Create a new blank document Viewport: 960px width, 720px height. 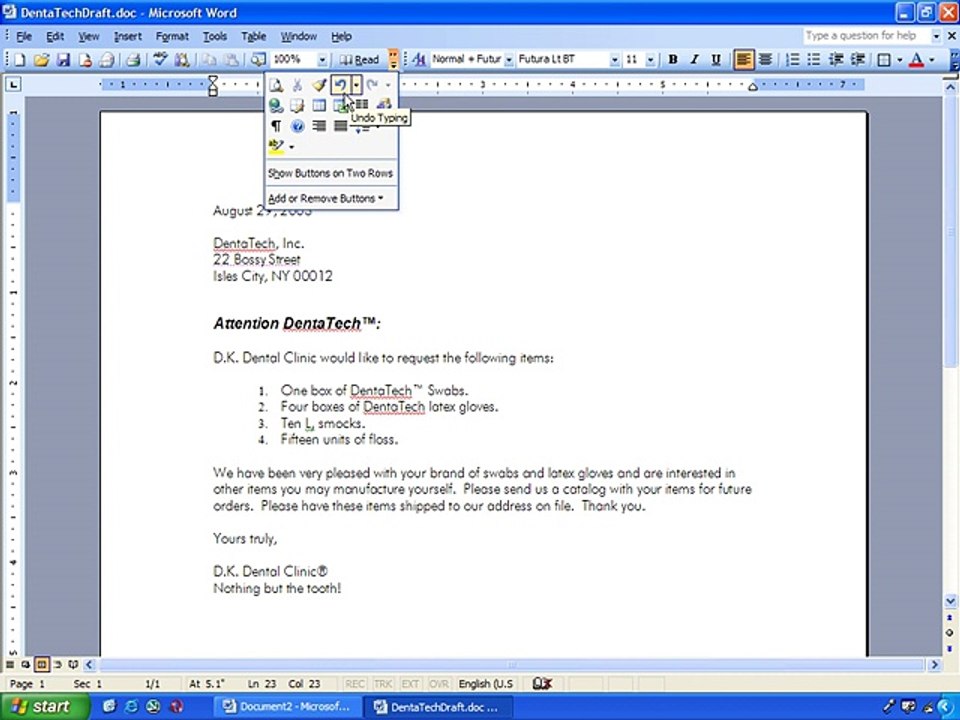pos(20,59)
